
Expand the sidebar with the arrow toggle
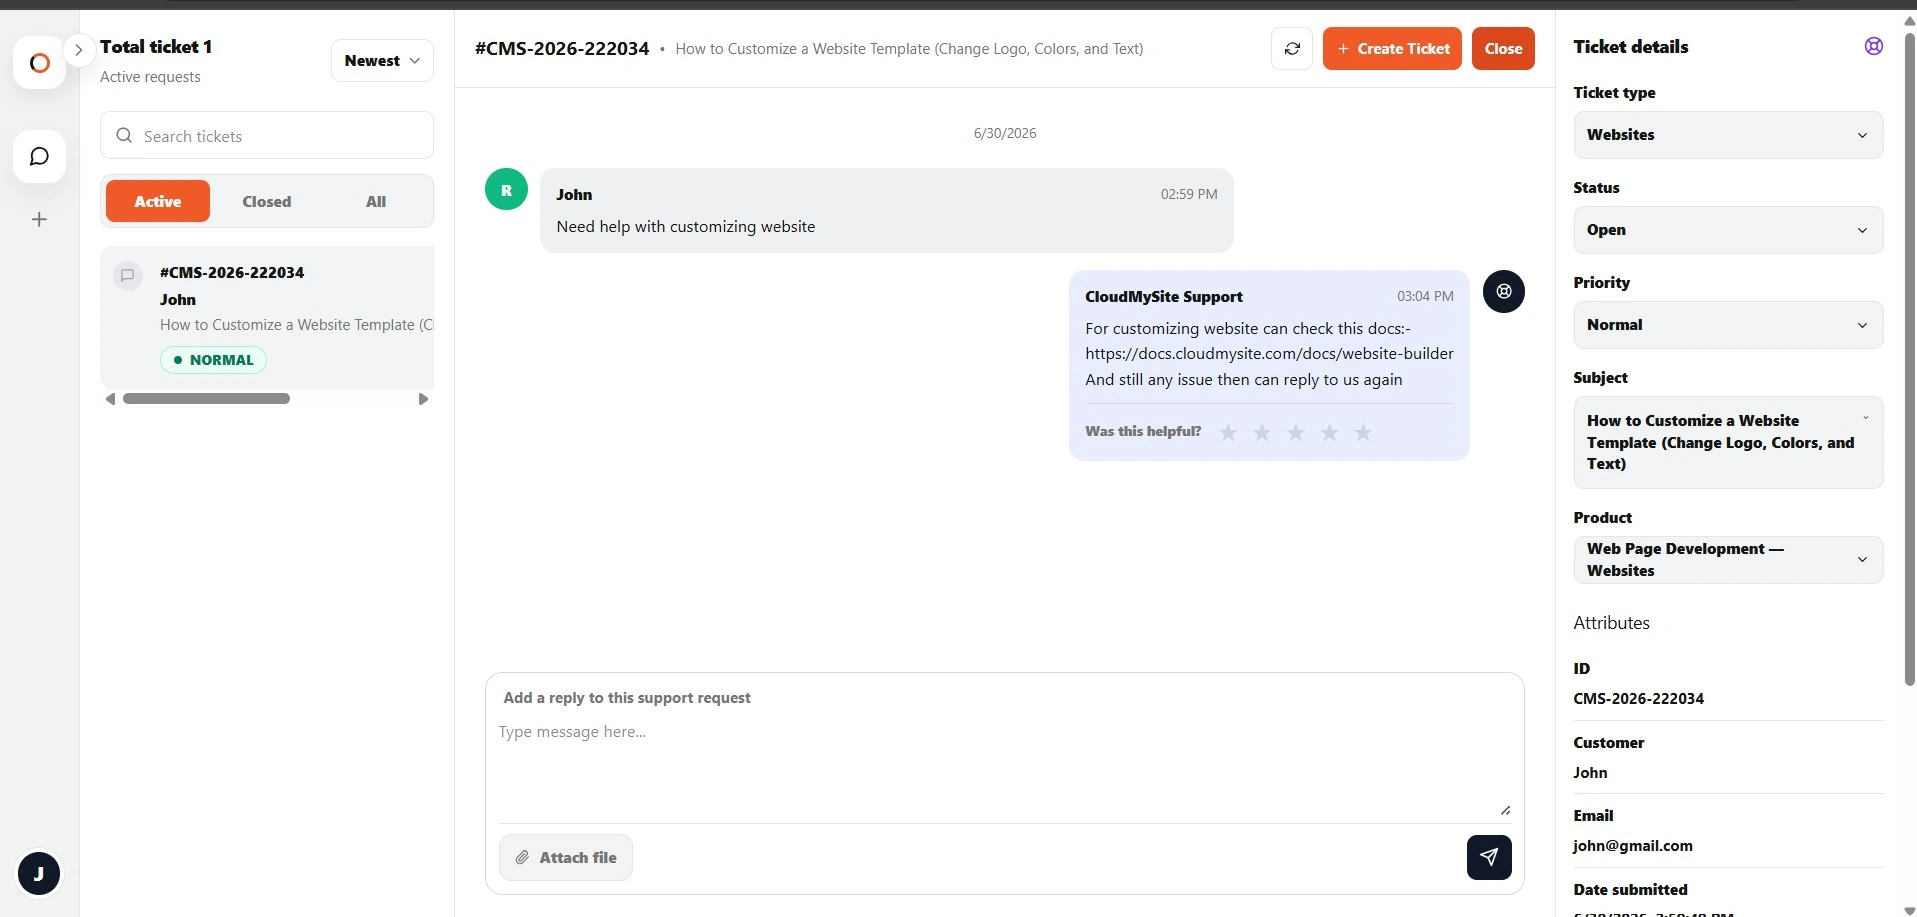78,49
